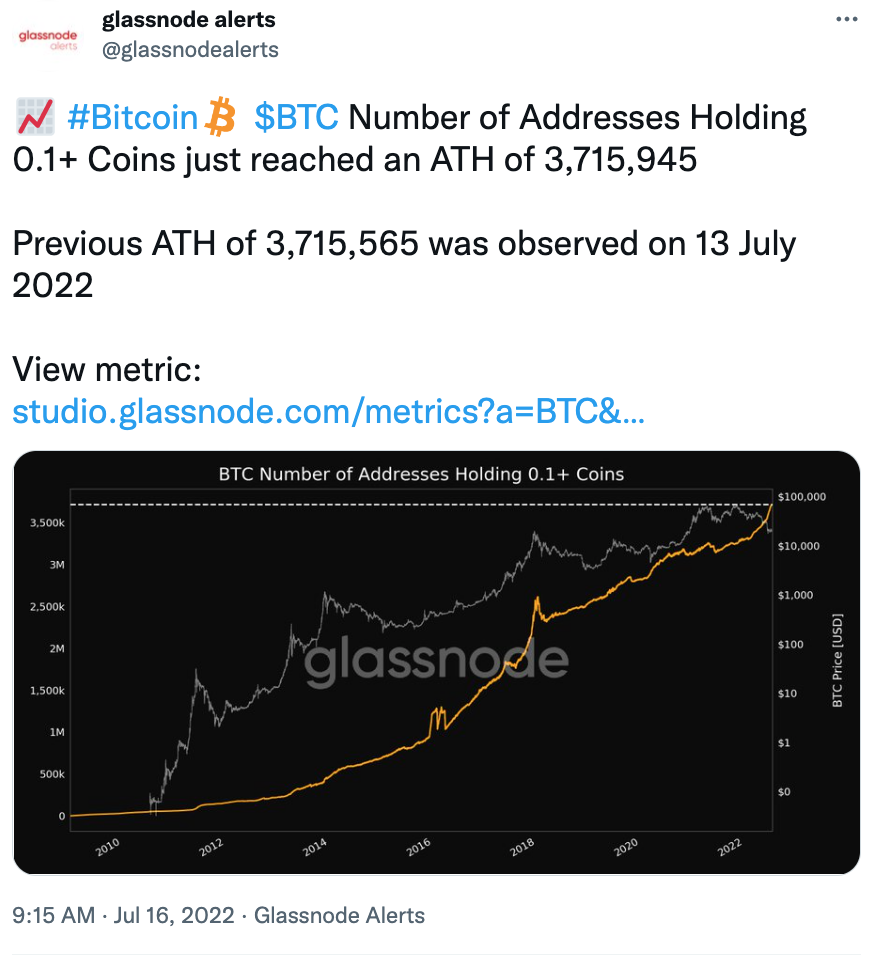Screen dimensions: 880x980
Task: Click the 2018 label on the x-axis
Action: 520,845
